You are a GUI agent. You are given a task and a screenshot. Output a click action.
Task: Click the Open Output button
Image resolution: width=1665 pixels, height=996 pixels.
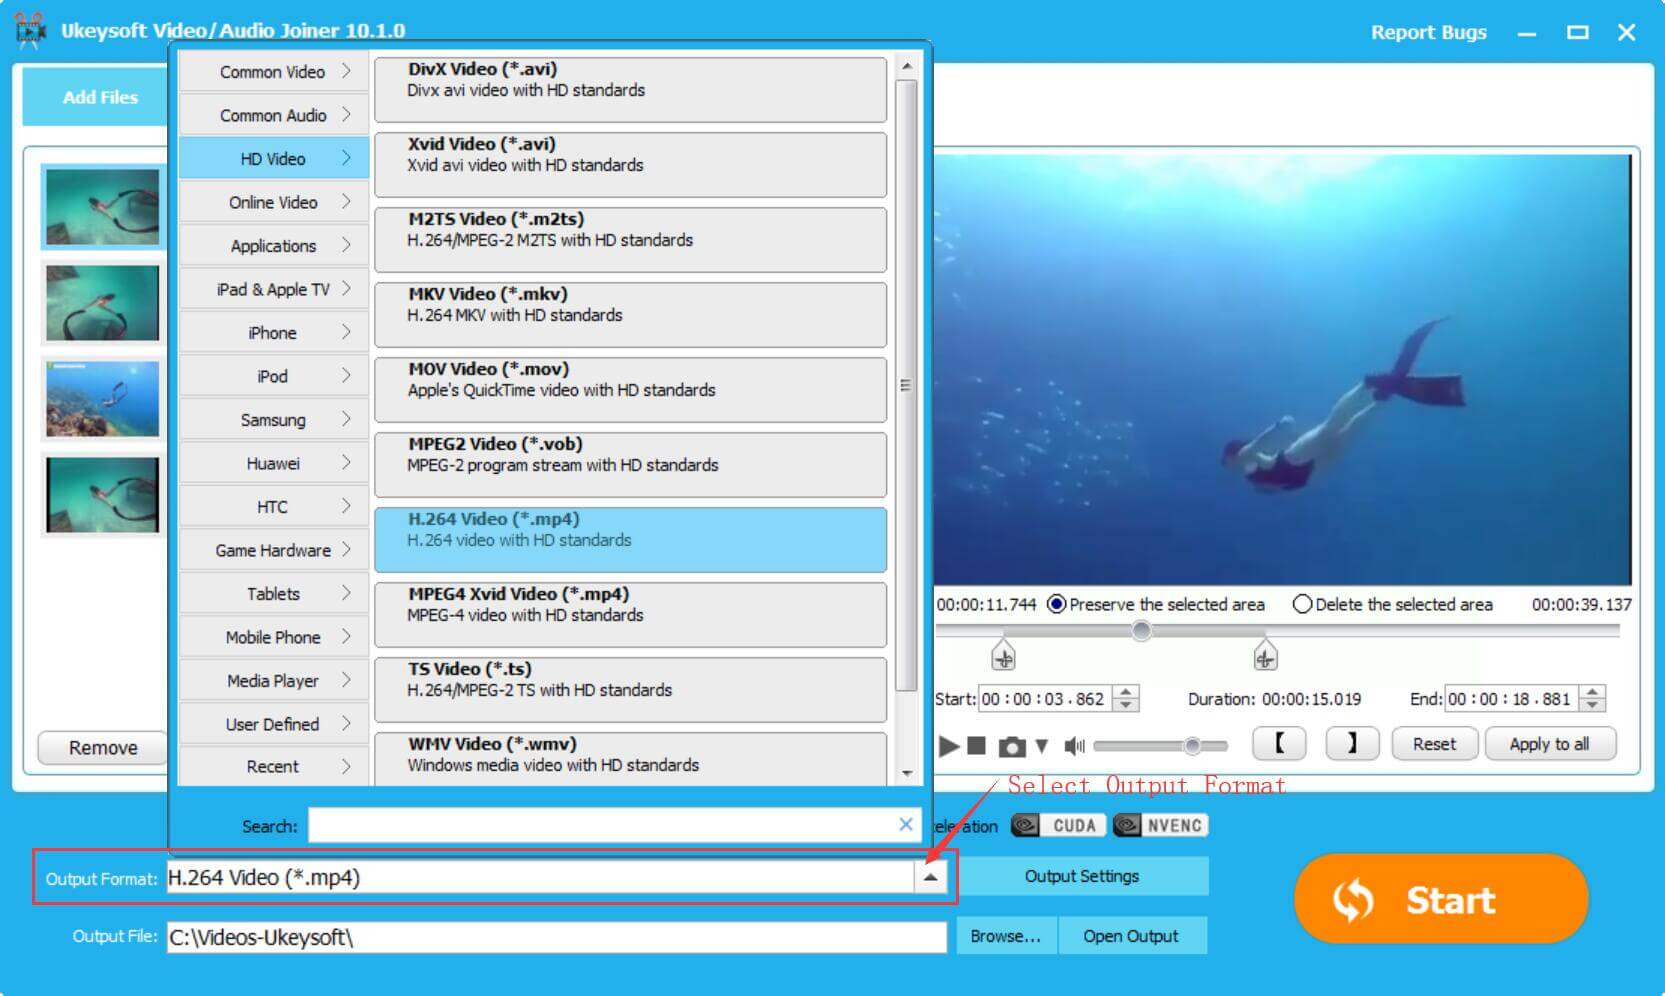pyautogui.click(x=1131, y=936)
